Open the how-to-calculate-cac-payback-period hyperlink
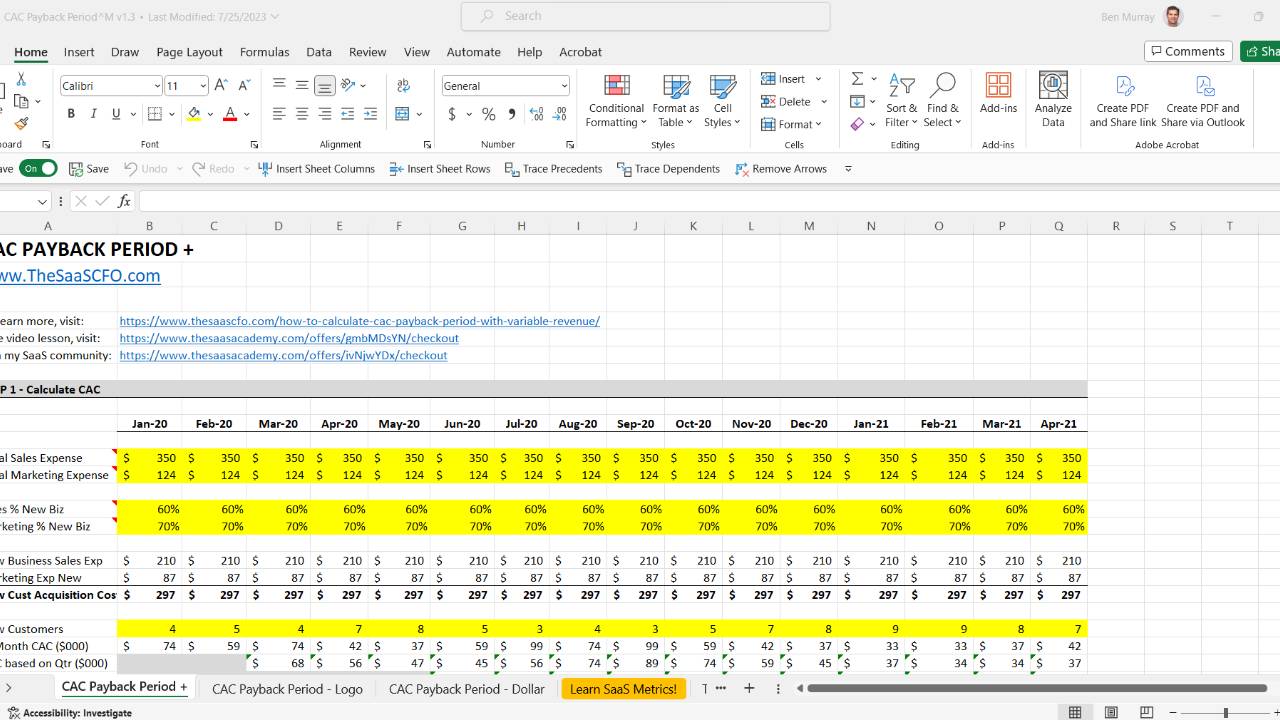The image size is (1280, 720). click(359, 321)
